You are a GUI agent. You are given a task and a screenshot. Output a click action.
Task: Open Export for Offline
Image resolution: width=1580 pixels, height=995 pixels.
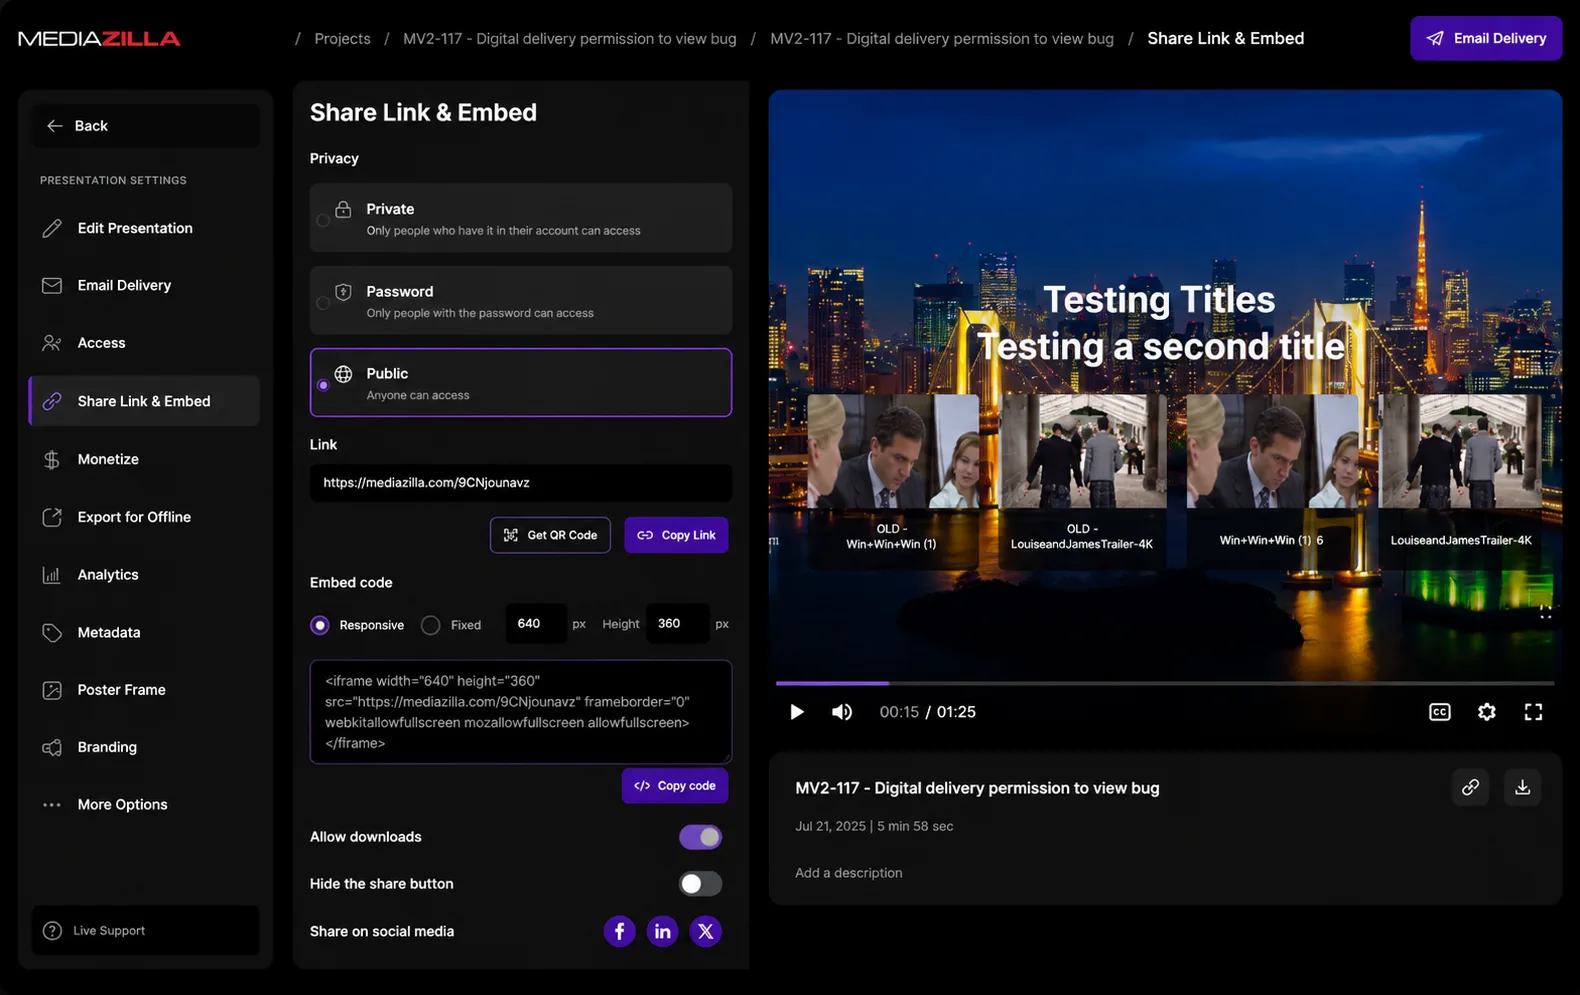(x=145, y=517)
